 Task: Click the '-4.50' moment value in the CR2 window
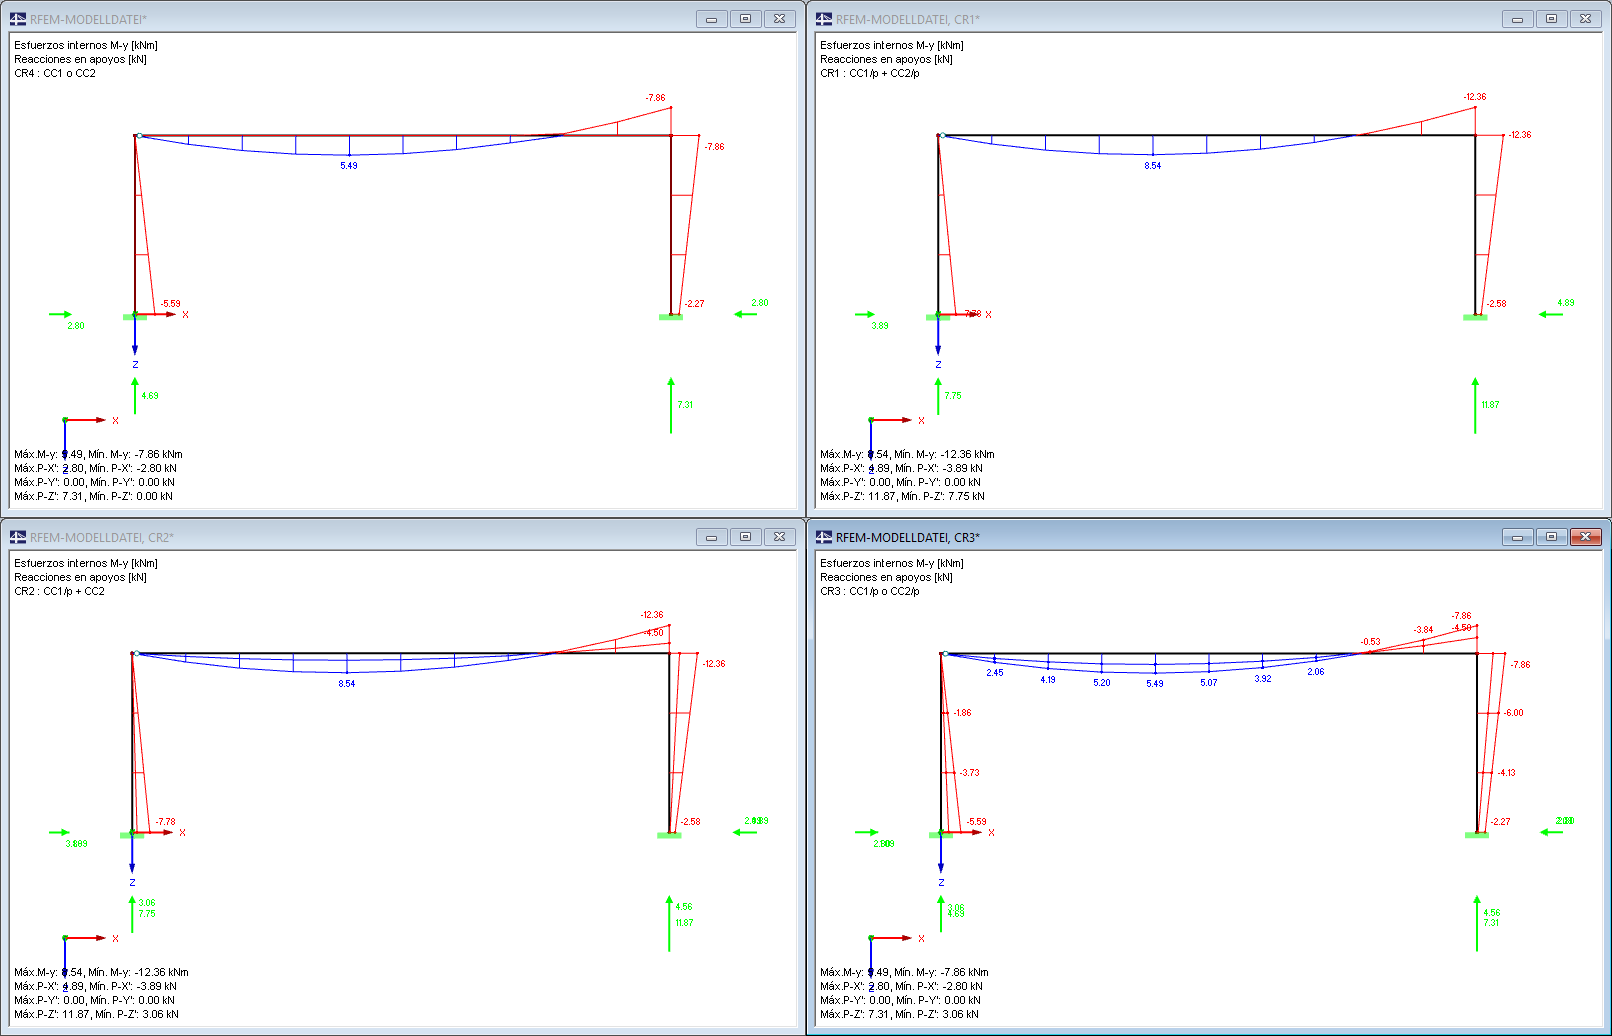click(x=653, y=633)
